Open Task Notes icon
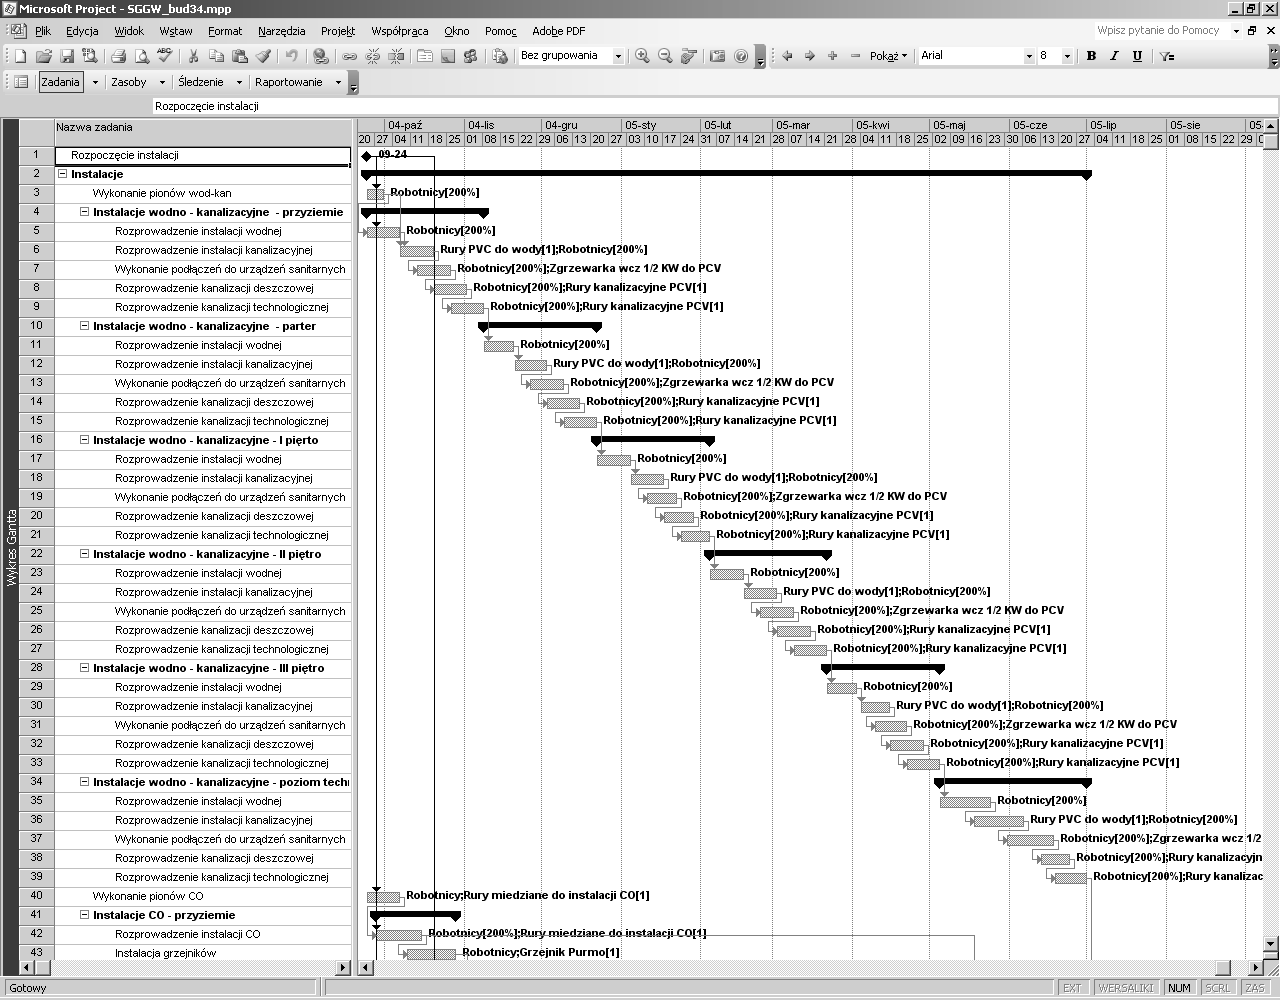1280x1000 pixels. tap(448, 56)
